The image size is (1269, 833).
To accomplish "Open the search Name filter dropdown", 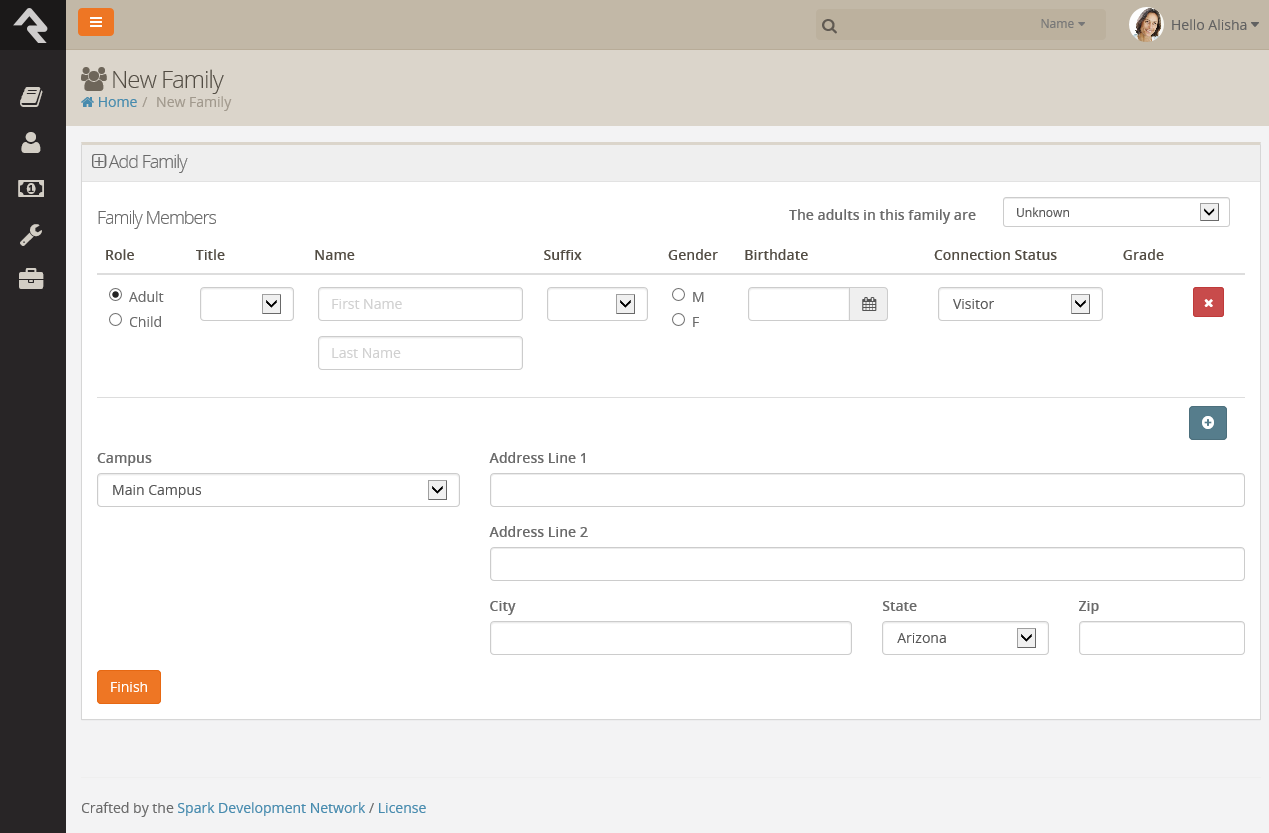I will 1062,24.
